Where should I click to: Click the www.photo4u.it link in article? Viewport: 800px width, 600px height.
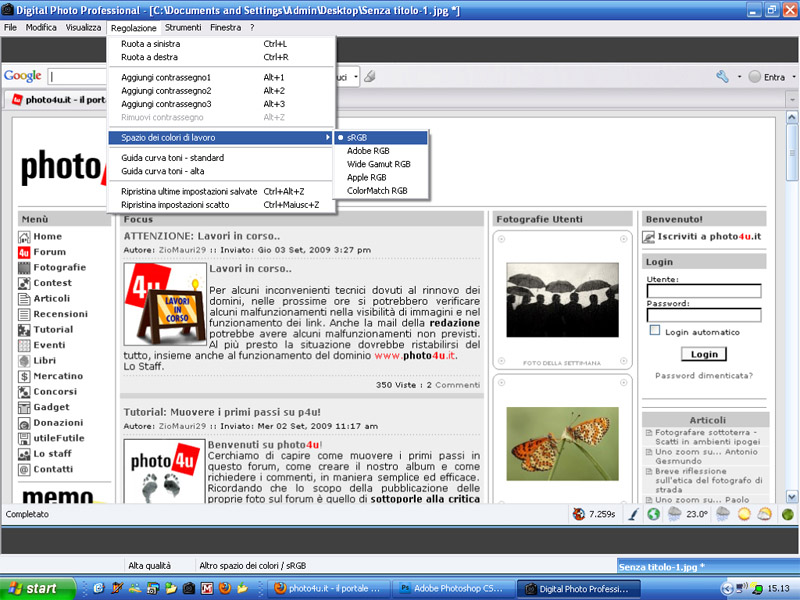click(414, 356)
